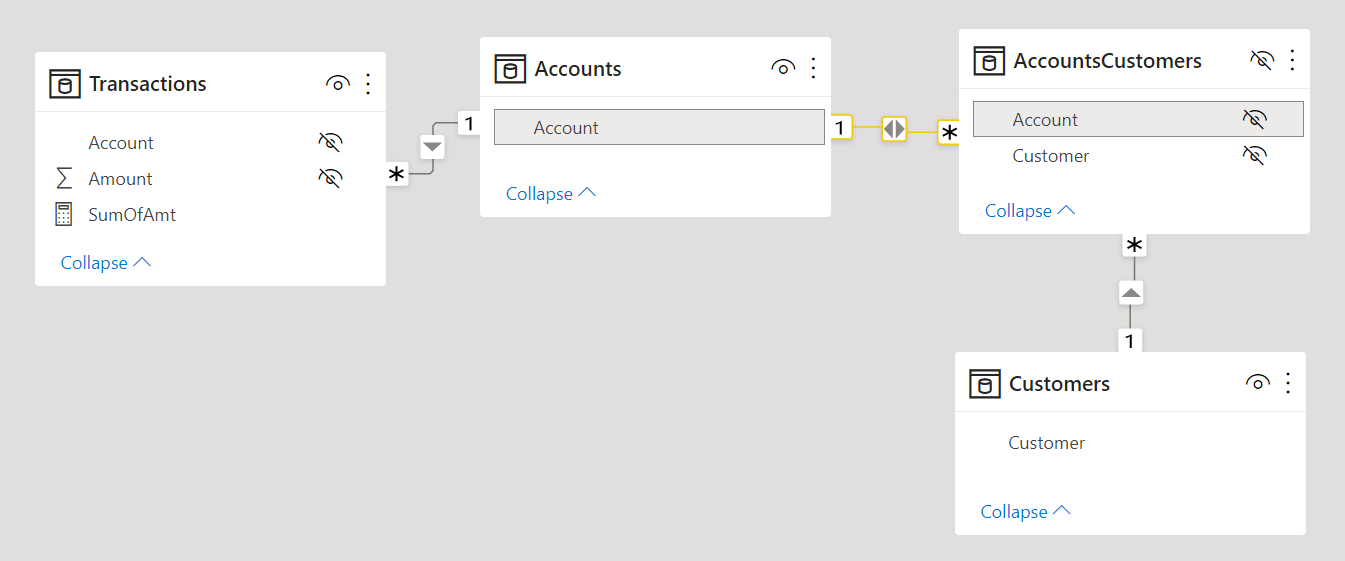Select the Account field in Accounts table
The height and width of the screenshot is (561, 1345).
coord(659,127)
